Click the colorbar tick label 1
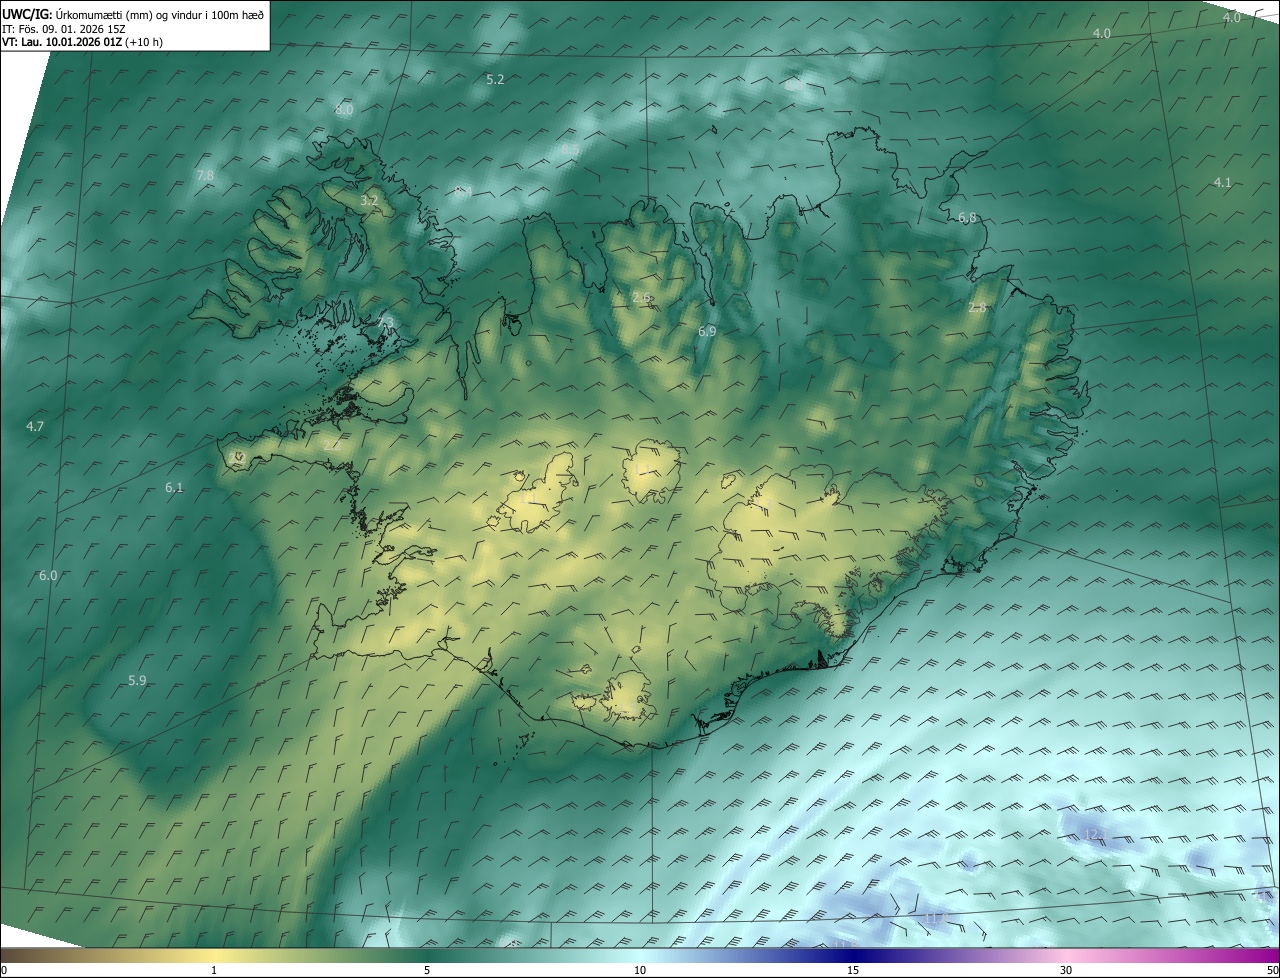This screenshot has height=978, width=1280. (x=214, y=970)
